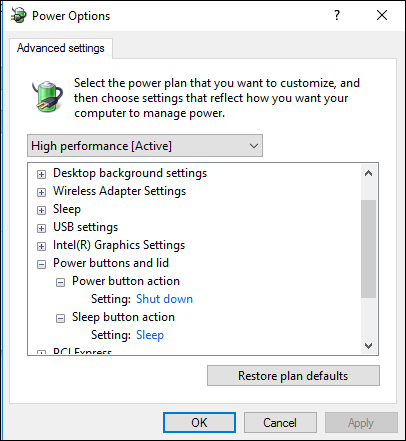Click the battery plug icon
Image resolution: width=406 pixels, height=441 pixels.
pyautogui.click(x=48, y=96)
